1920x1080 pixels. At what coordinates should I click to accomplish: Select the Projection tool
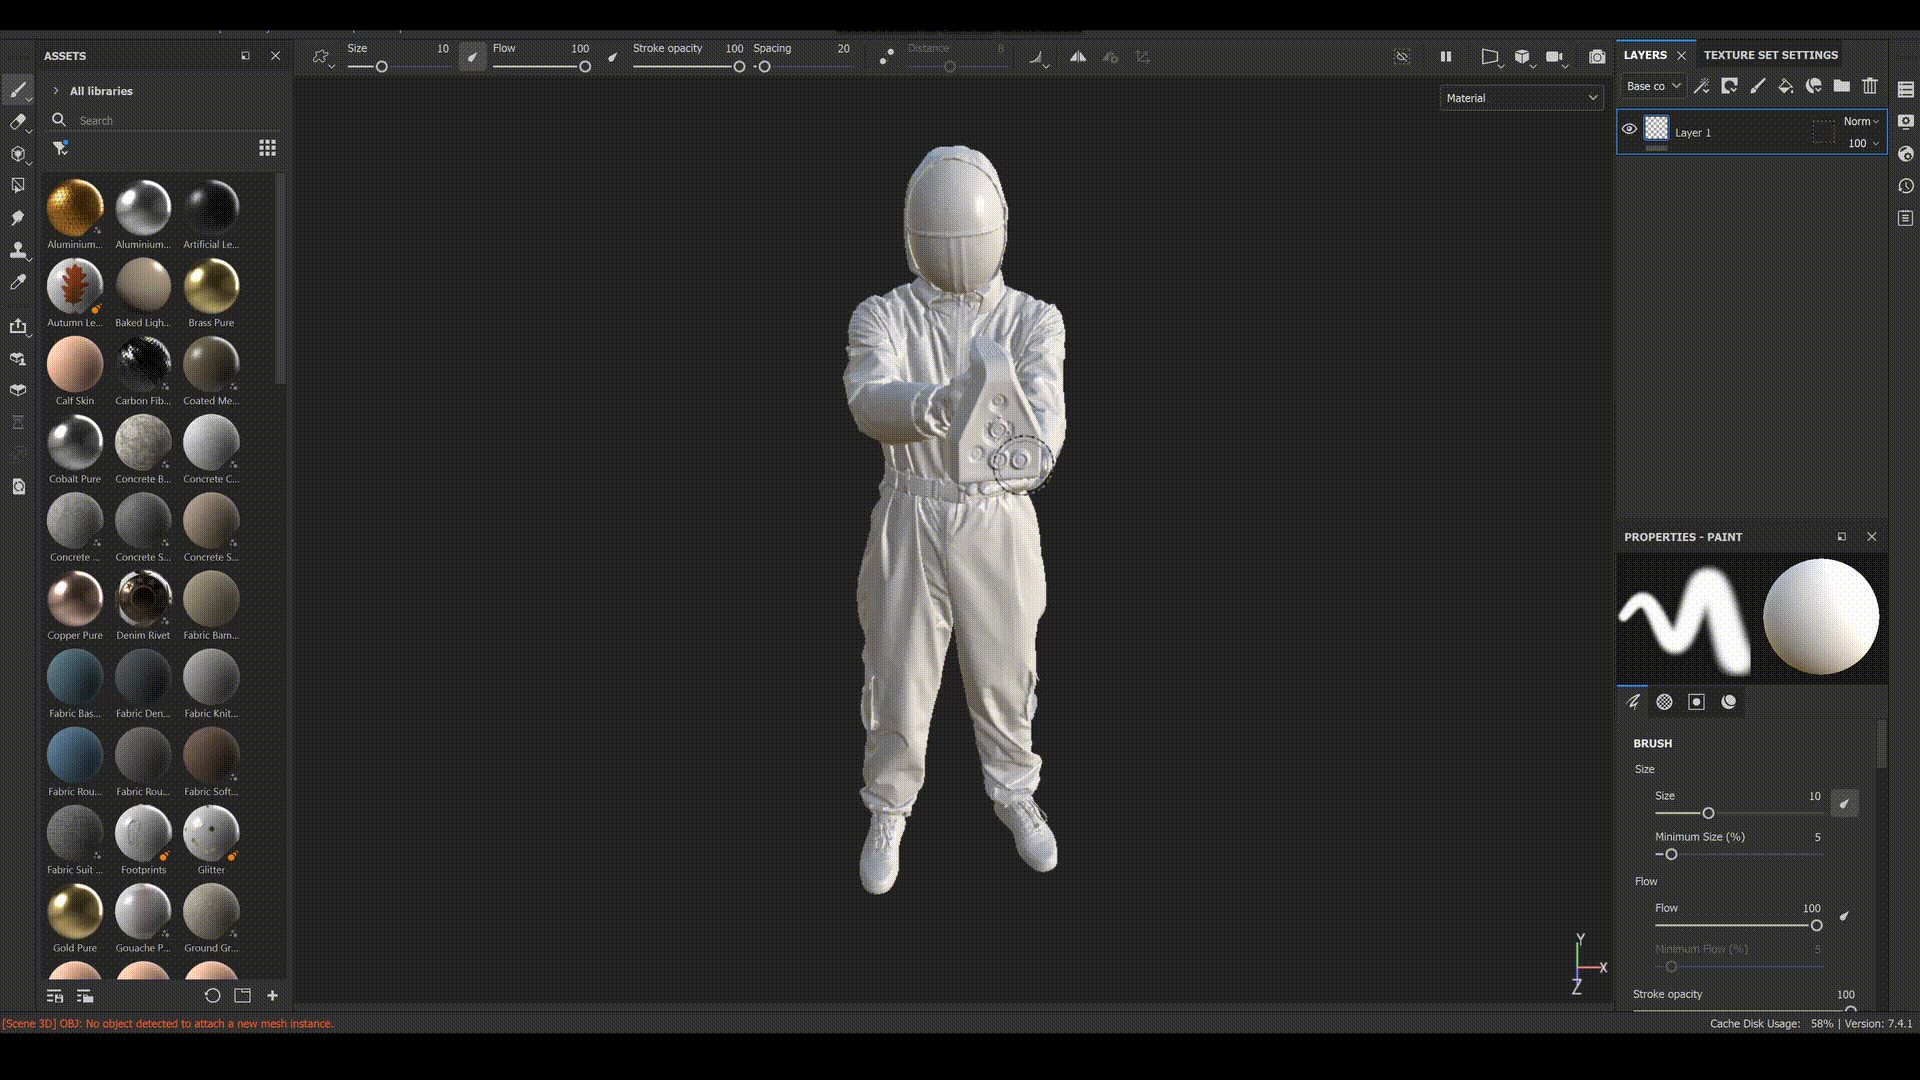tap(18, 154)
